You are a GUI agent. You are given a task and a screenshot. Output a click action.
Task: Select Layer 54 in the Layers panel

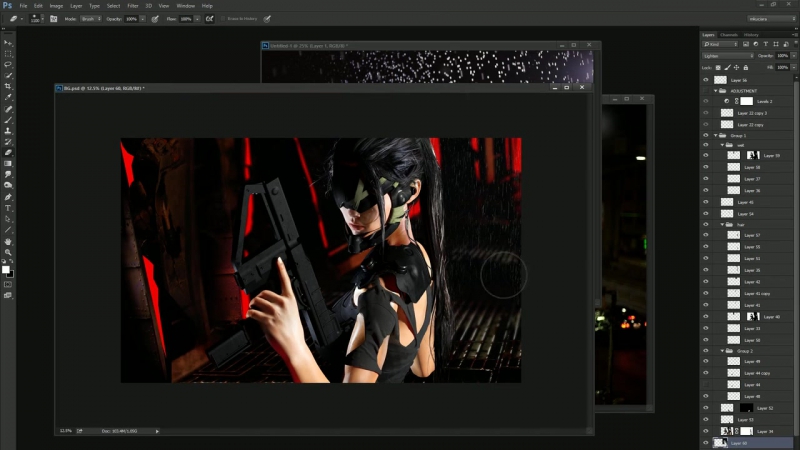click(x=746, y=214)
